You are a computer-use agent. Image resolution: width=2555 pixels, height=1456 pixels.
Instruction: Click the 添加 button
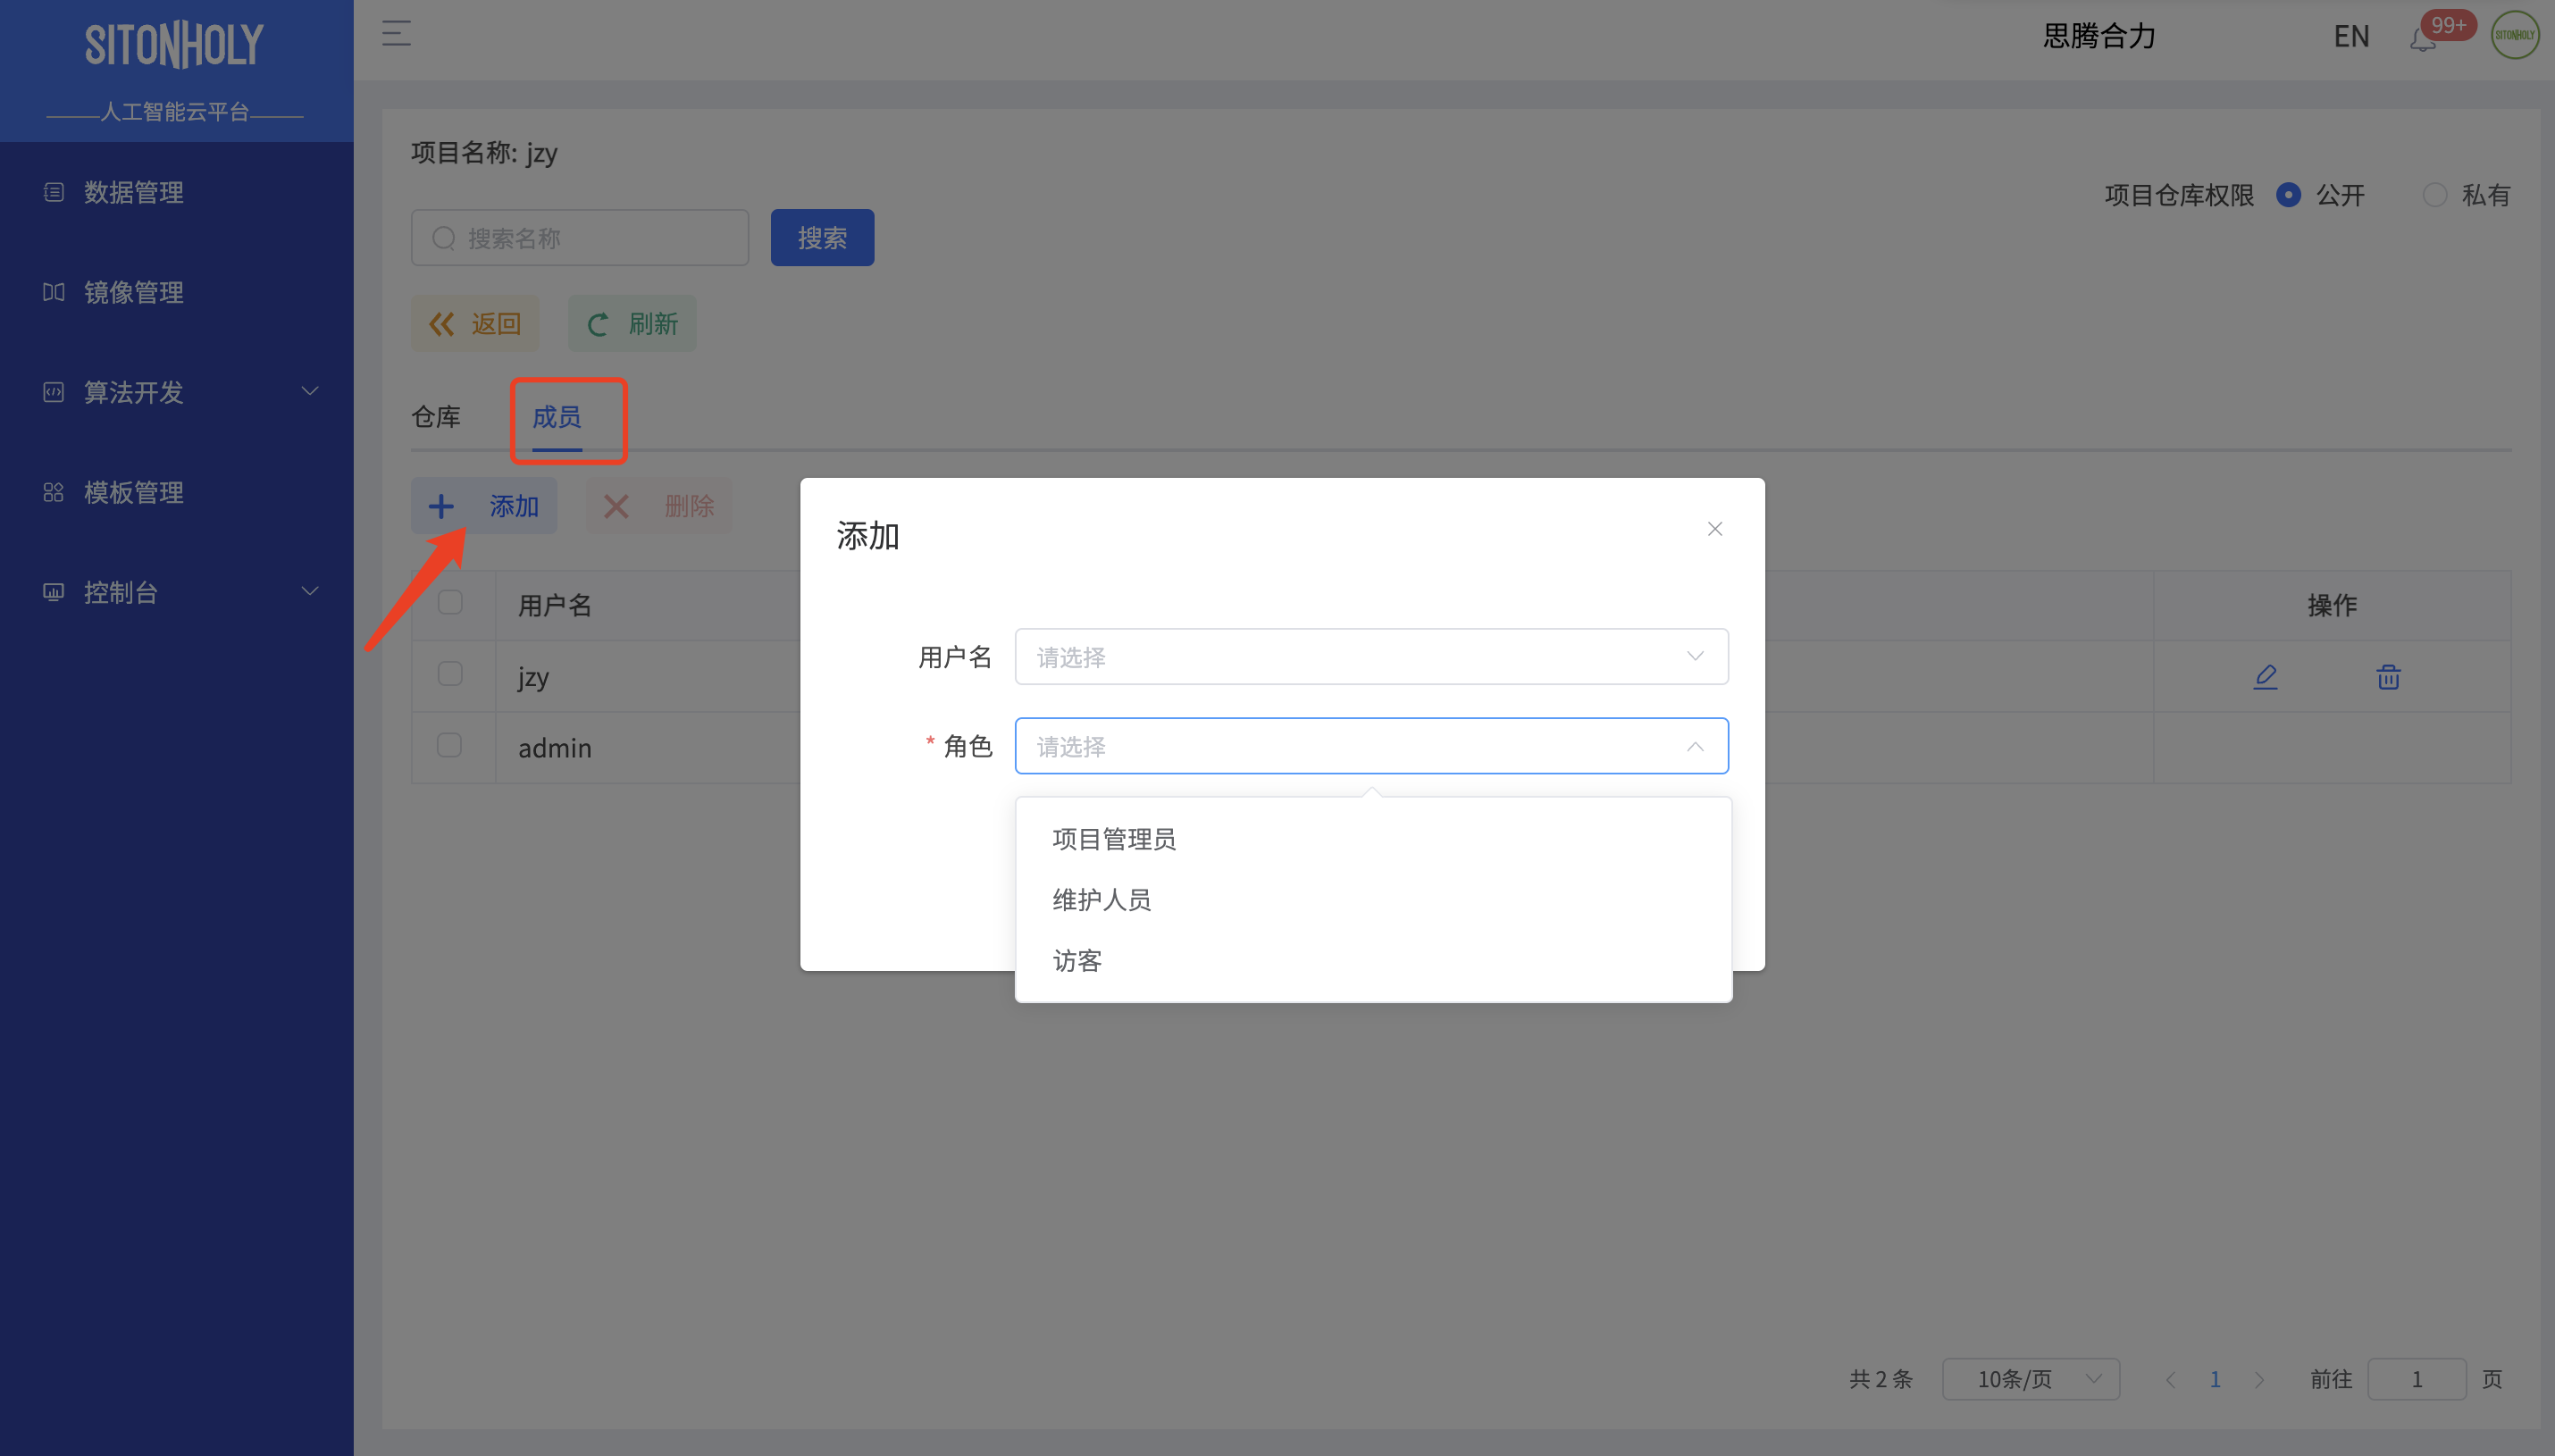[x=484, y=506]
